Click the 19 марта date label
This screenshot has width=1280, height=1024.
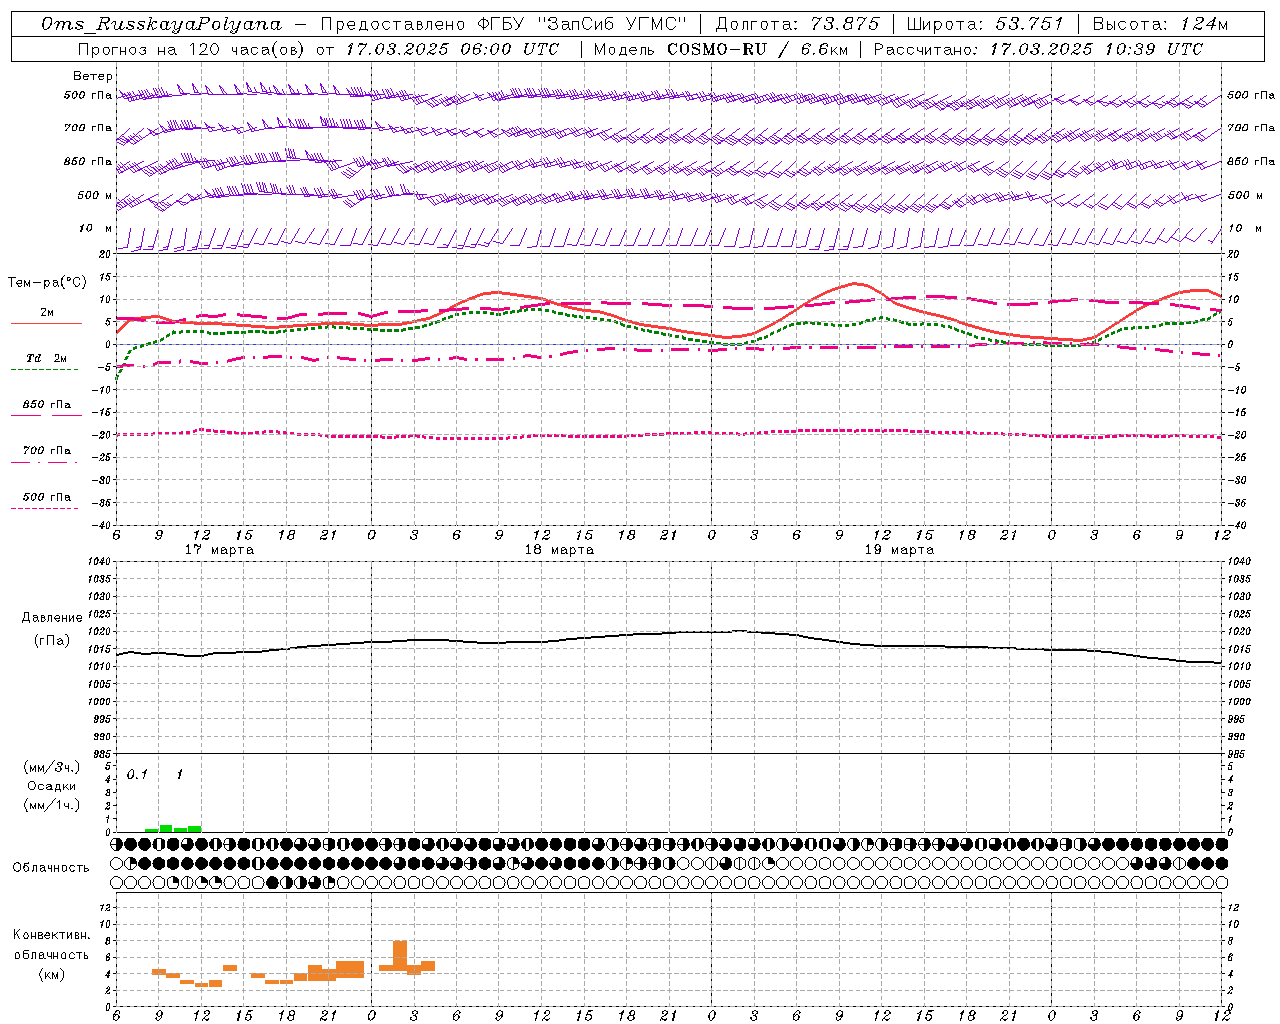[899, 550]
